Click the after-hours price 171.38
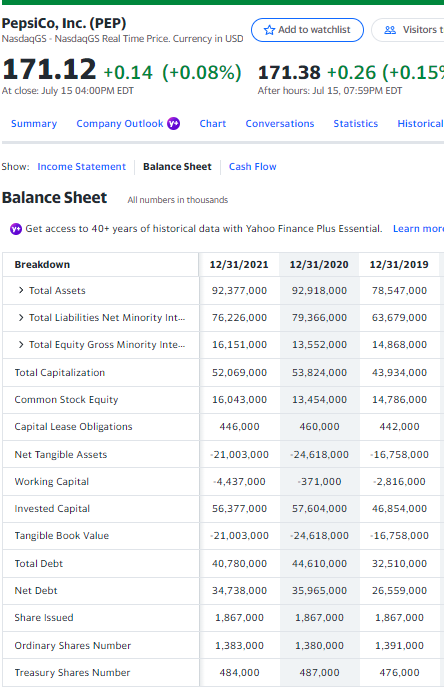The width and height of the screenshot is (444, 696). [289, 72]
